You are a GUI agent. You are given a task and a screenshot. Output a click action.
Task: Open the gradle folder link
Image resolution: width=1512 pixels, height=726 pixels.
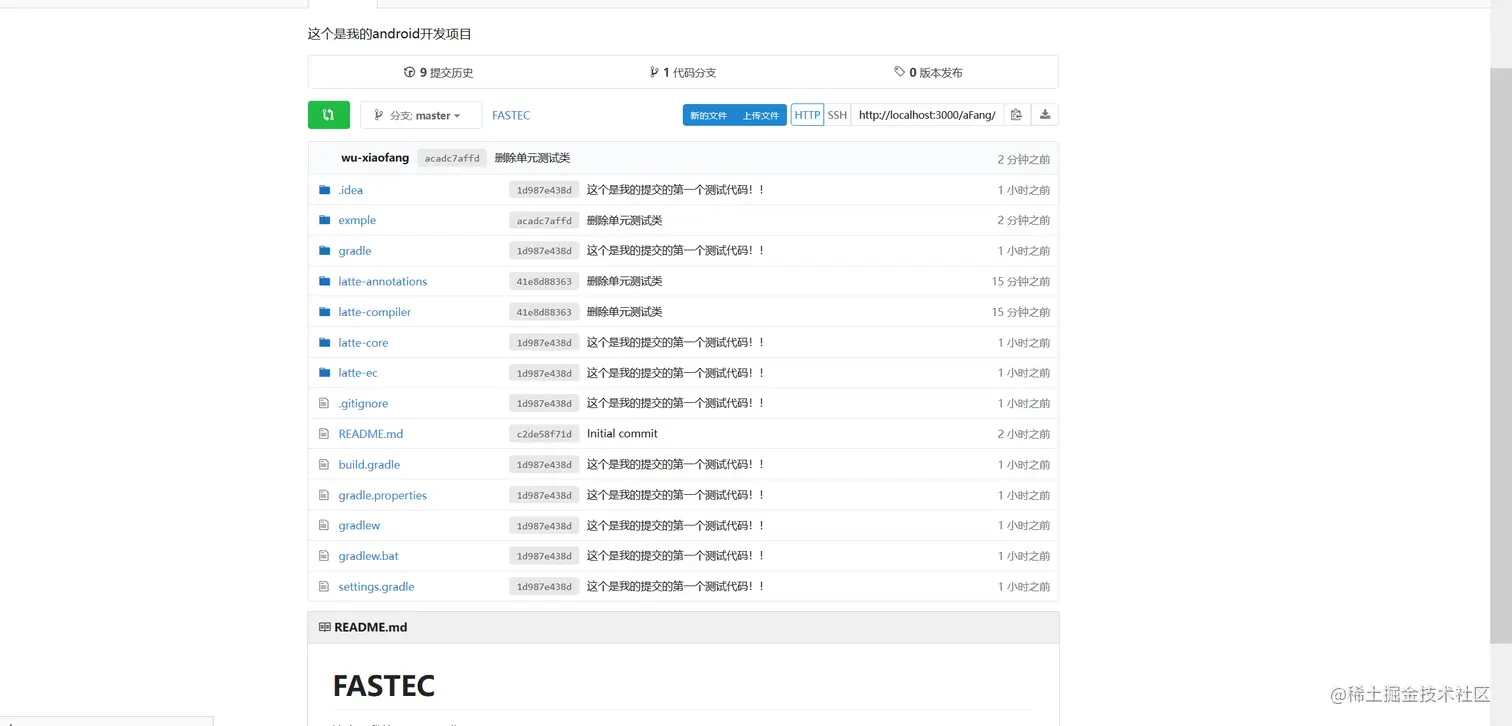click(x=355, y=251)
